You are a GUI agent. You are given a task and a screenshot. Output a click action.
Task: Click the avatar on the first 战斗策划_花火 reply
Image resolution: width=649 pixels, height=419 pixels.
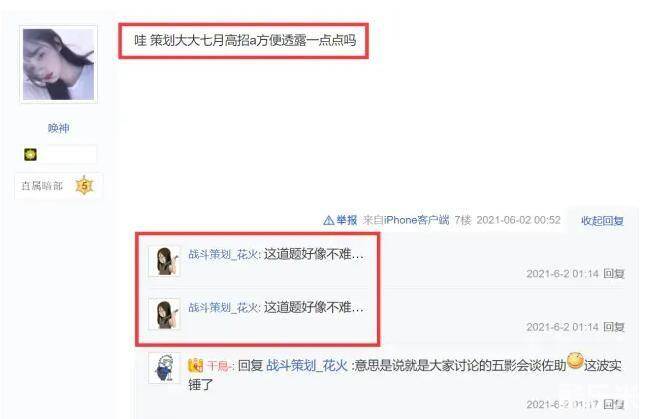tap(164, 261)
